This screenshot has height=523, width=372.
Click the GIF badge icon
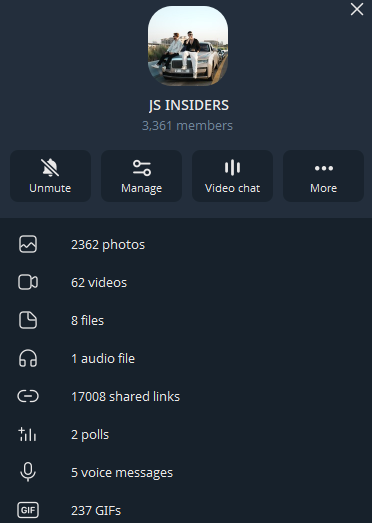tap(28, 510)
